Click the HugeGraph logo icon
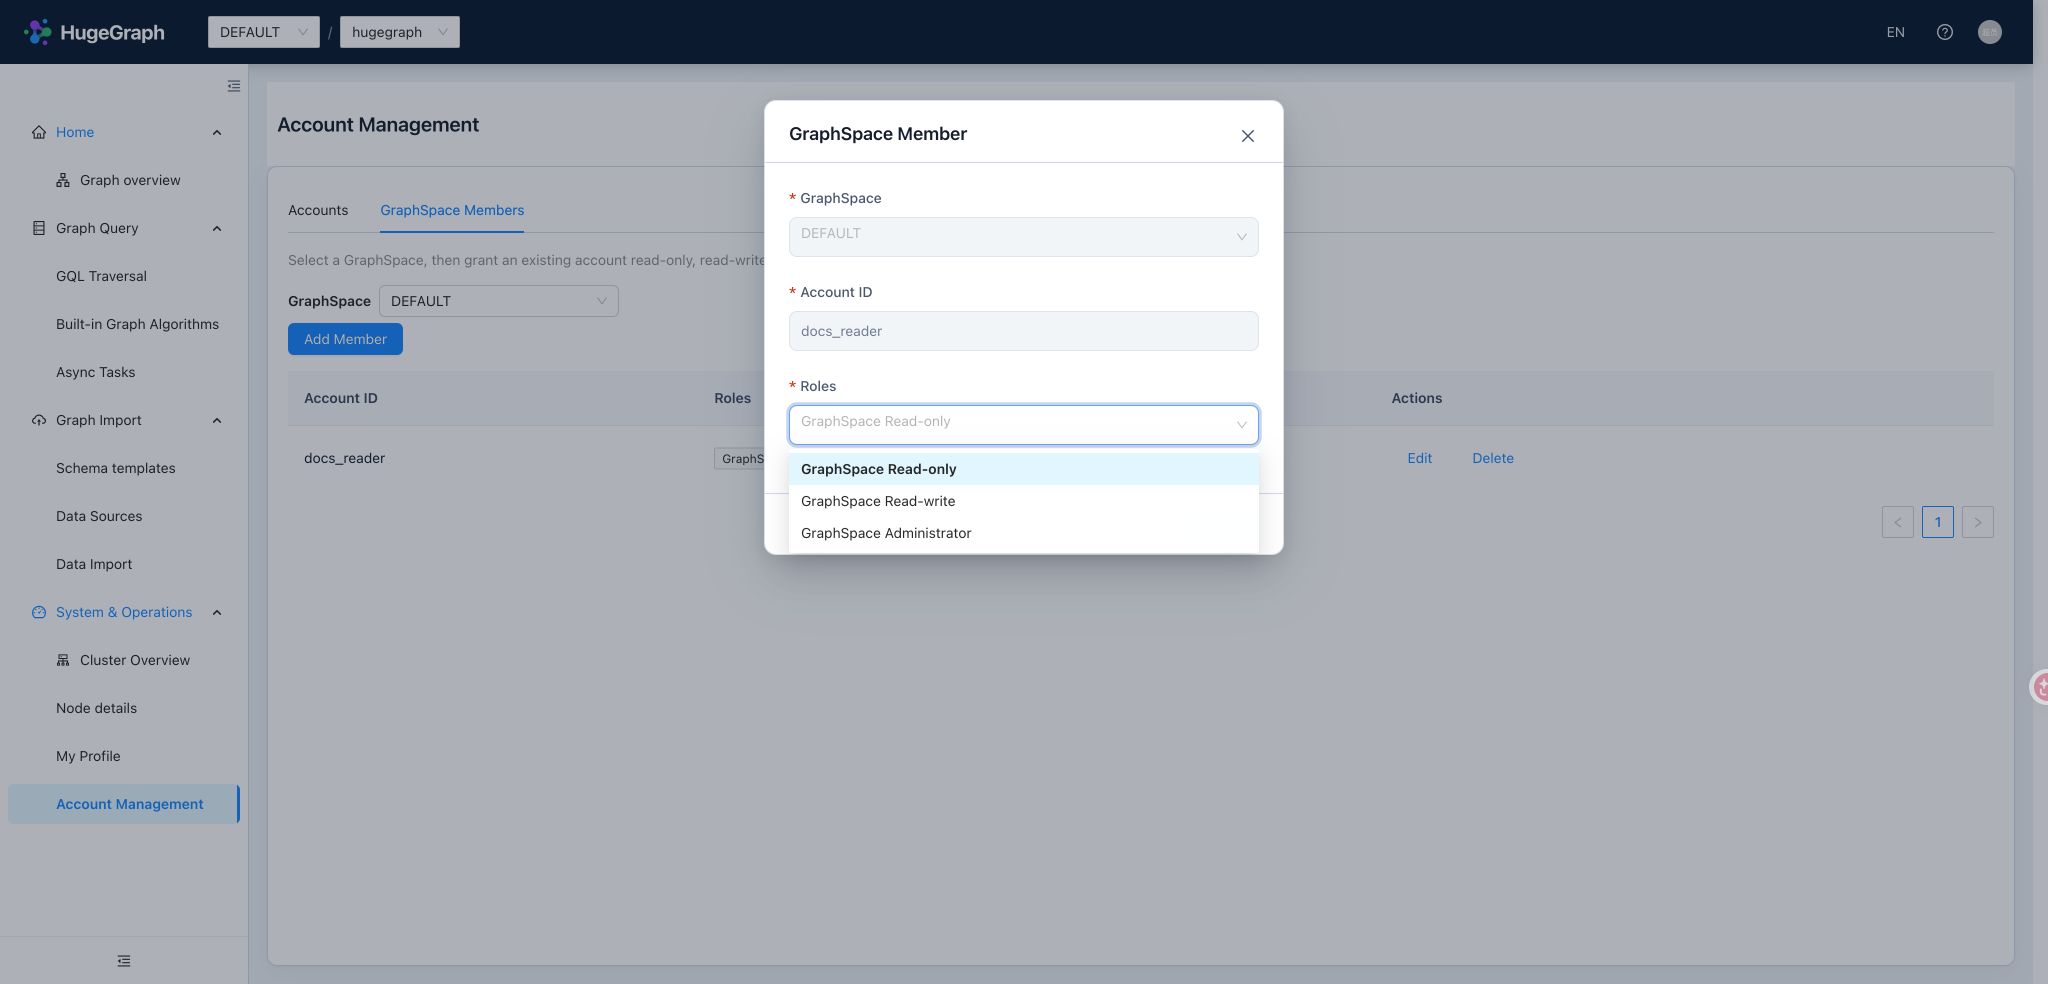Screen dimensions: 2048x984 [38, 32]
